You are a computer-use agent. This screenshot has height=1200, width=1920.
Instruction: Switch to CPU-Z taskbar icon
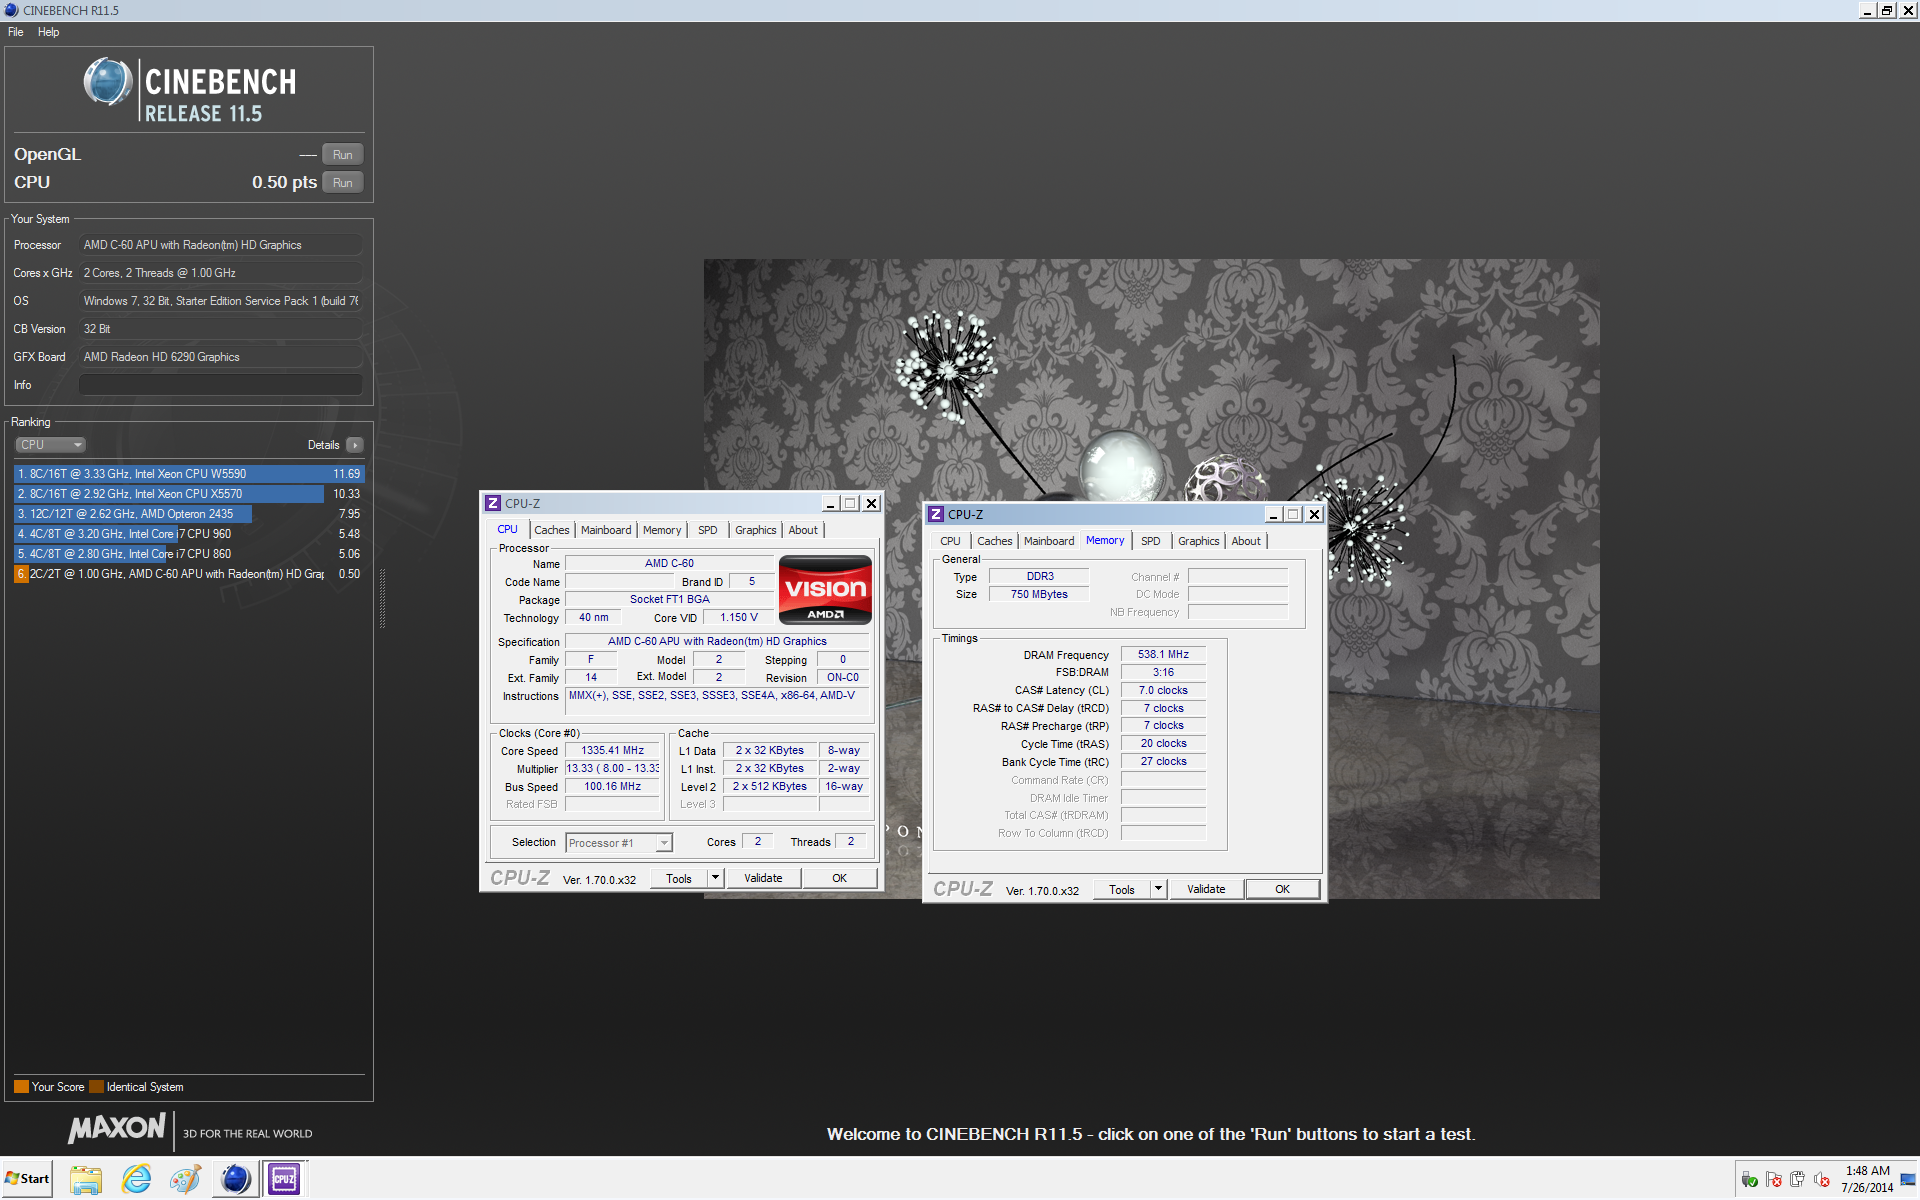click(285, 1179)
